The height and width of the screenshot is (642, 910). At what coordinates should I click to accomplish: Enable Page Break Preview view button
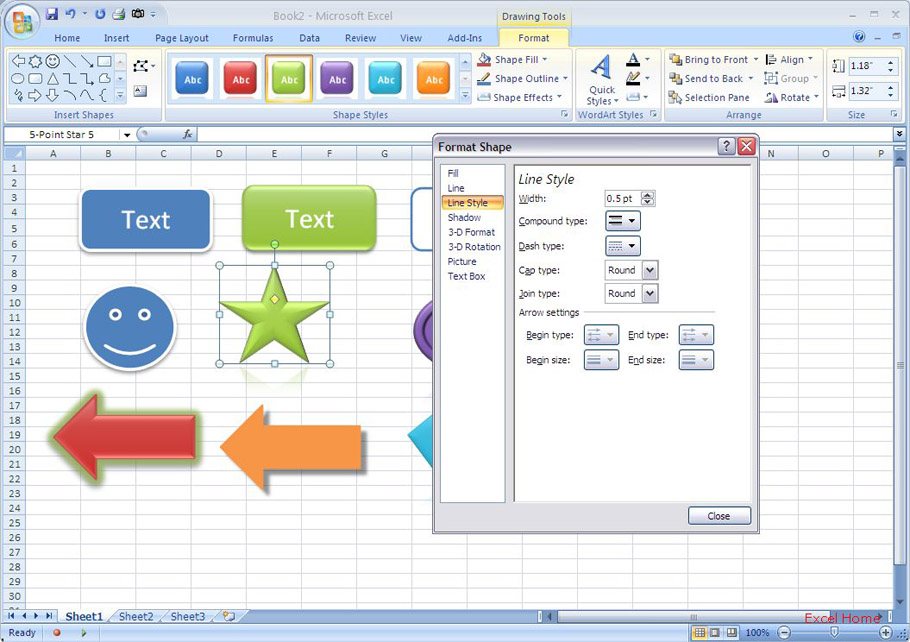[x=731, y=633]
